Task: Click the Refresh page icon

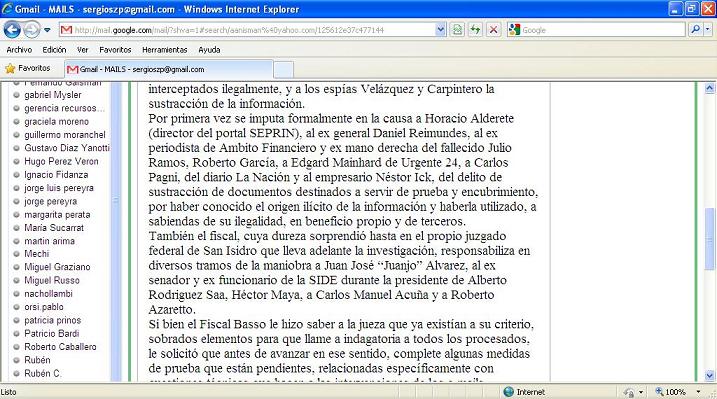Action: point(475,30)
